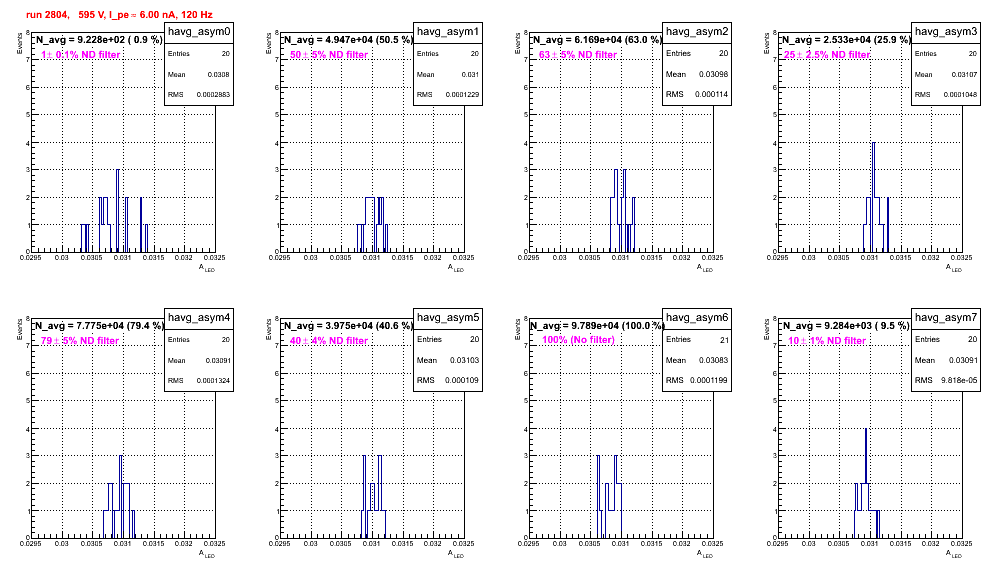Viewport: 996px width, 572px height.
Task: Click the A_LED axis title under havg_asym3
Action: 954,268
